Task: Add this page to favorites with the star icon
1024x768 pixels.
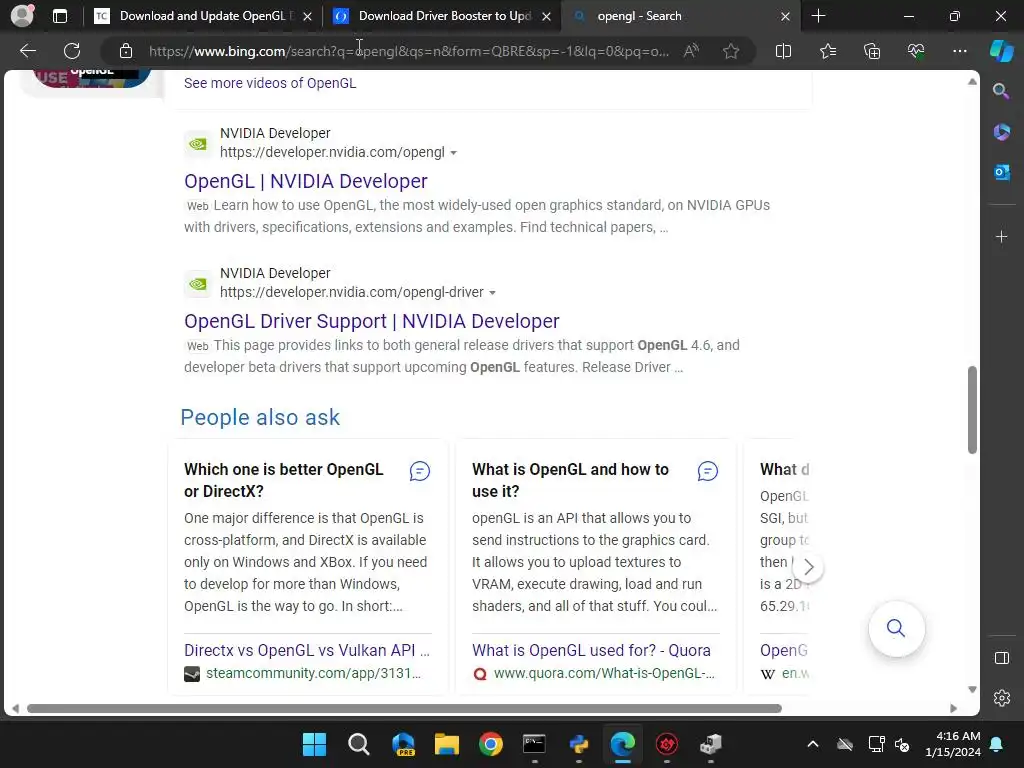Action: pos(731,51)
